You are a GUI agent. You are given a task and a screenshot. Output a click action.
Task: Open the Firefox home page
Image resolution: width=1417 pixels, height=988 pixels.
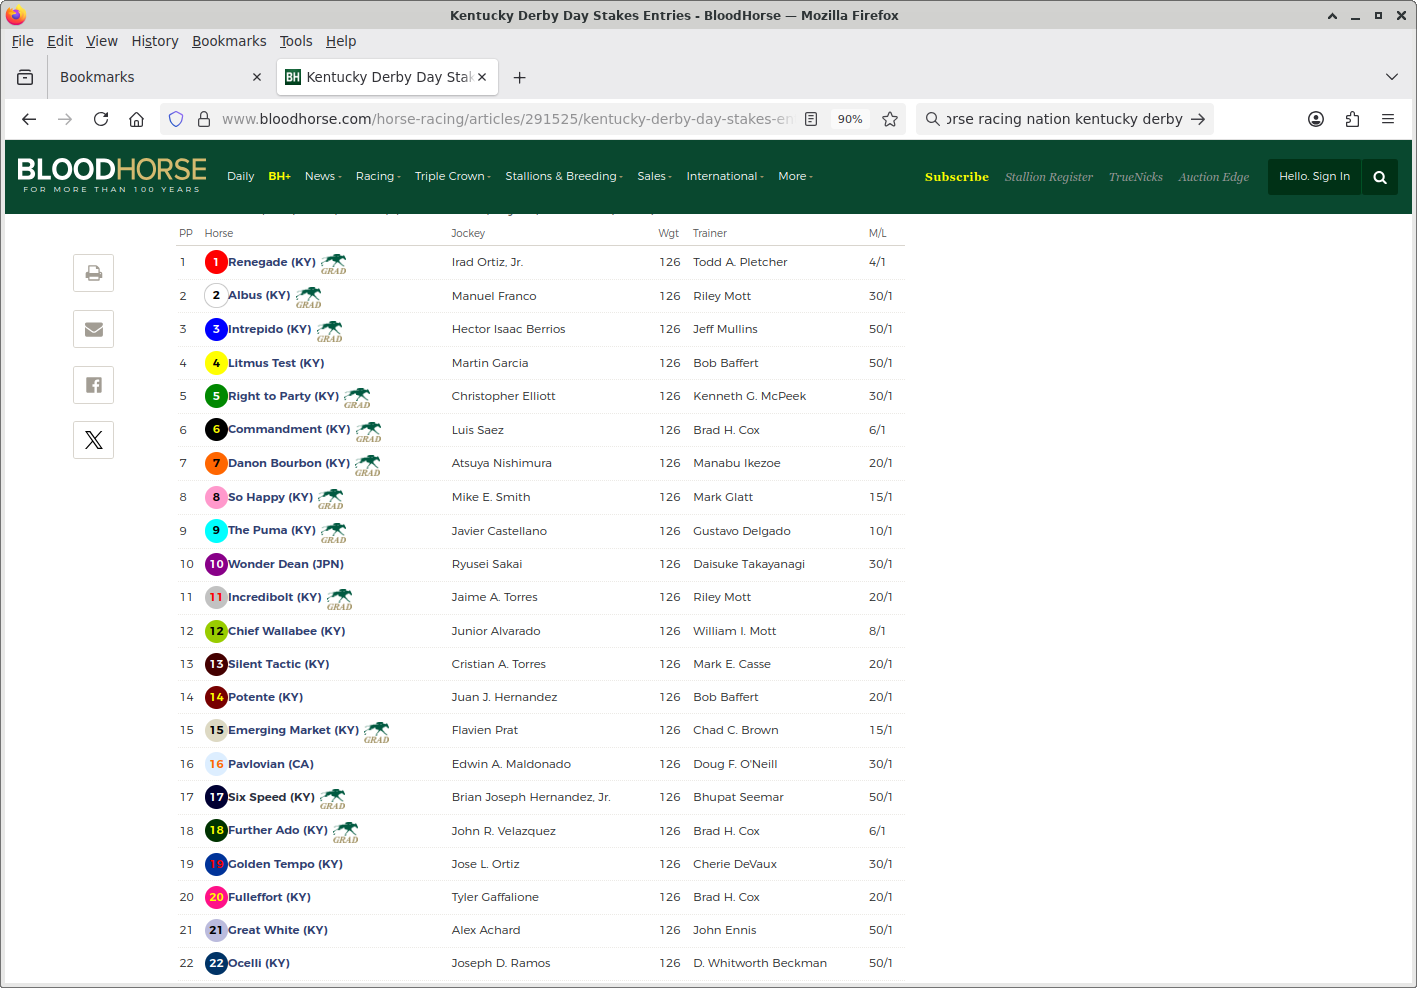[137, 119]
